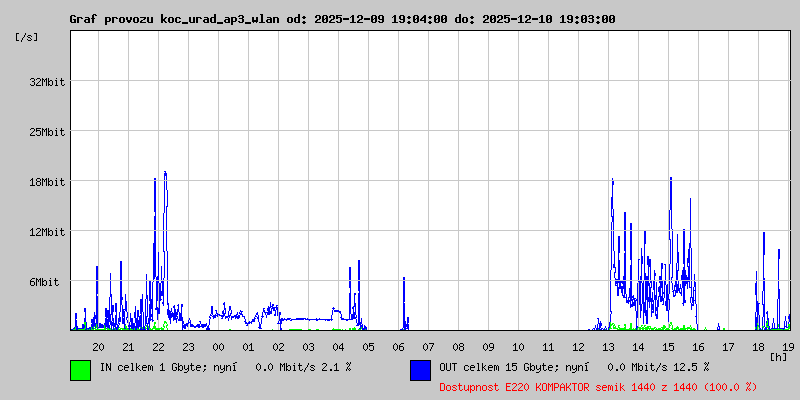Image resolution: width=800 pixels, height=400 pixels.
Task: Click the '13' hour label on x-axis
Action: 608,347
